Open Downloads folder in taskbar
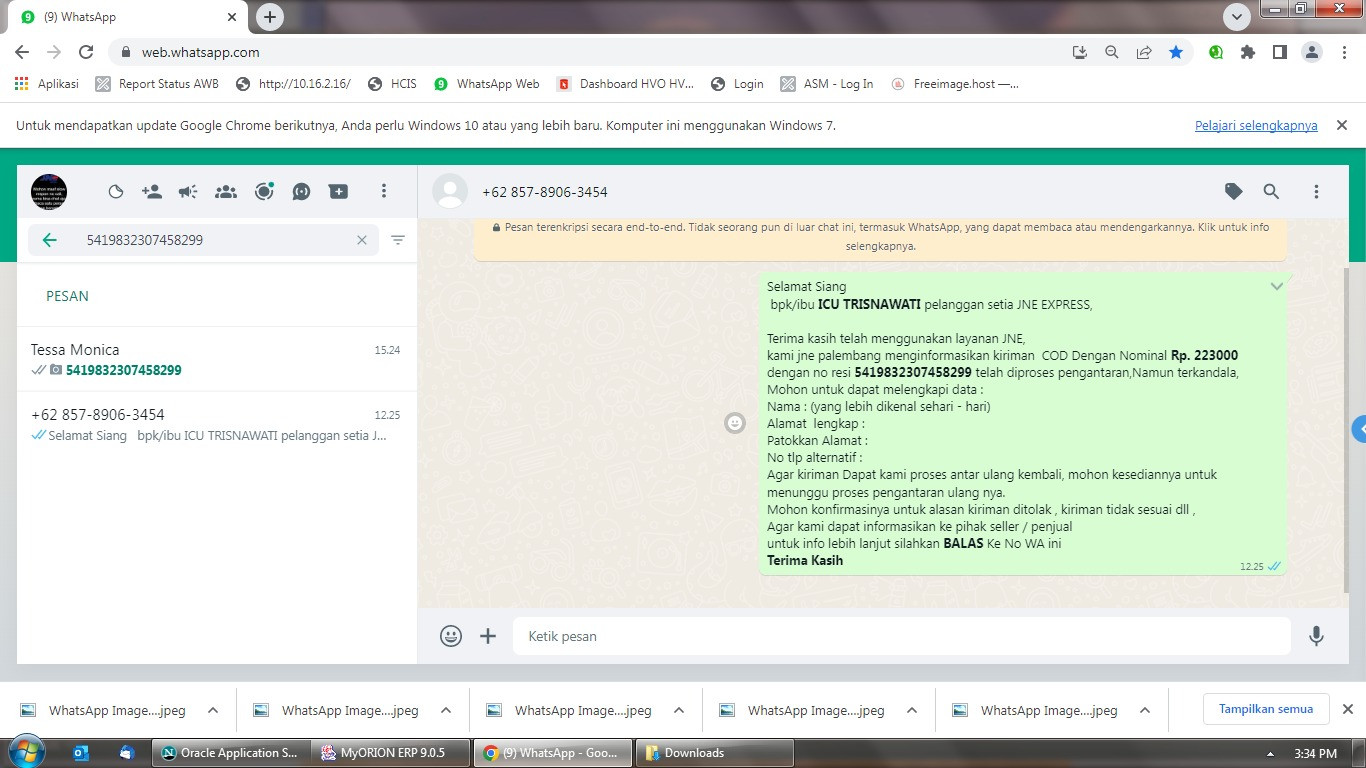Screen dimensions: 1366x768 [716, 753]
